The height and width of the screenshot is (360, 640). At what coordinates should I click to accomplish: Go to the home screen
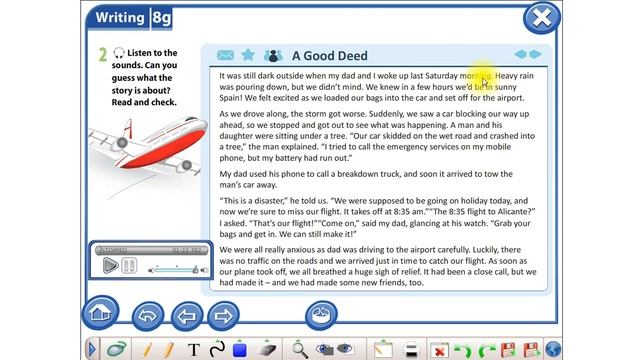coord(101,313)
